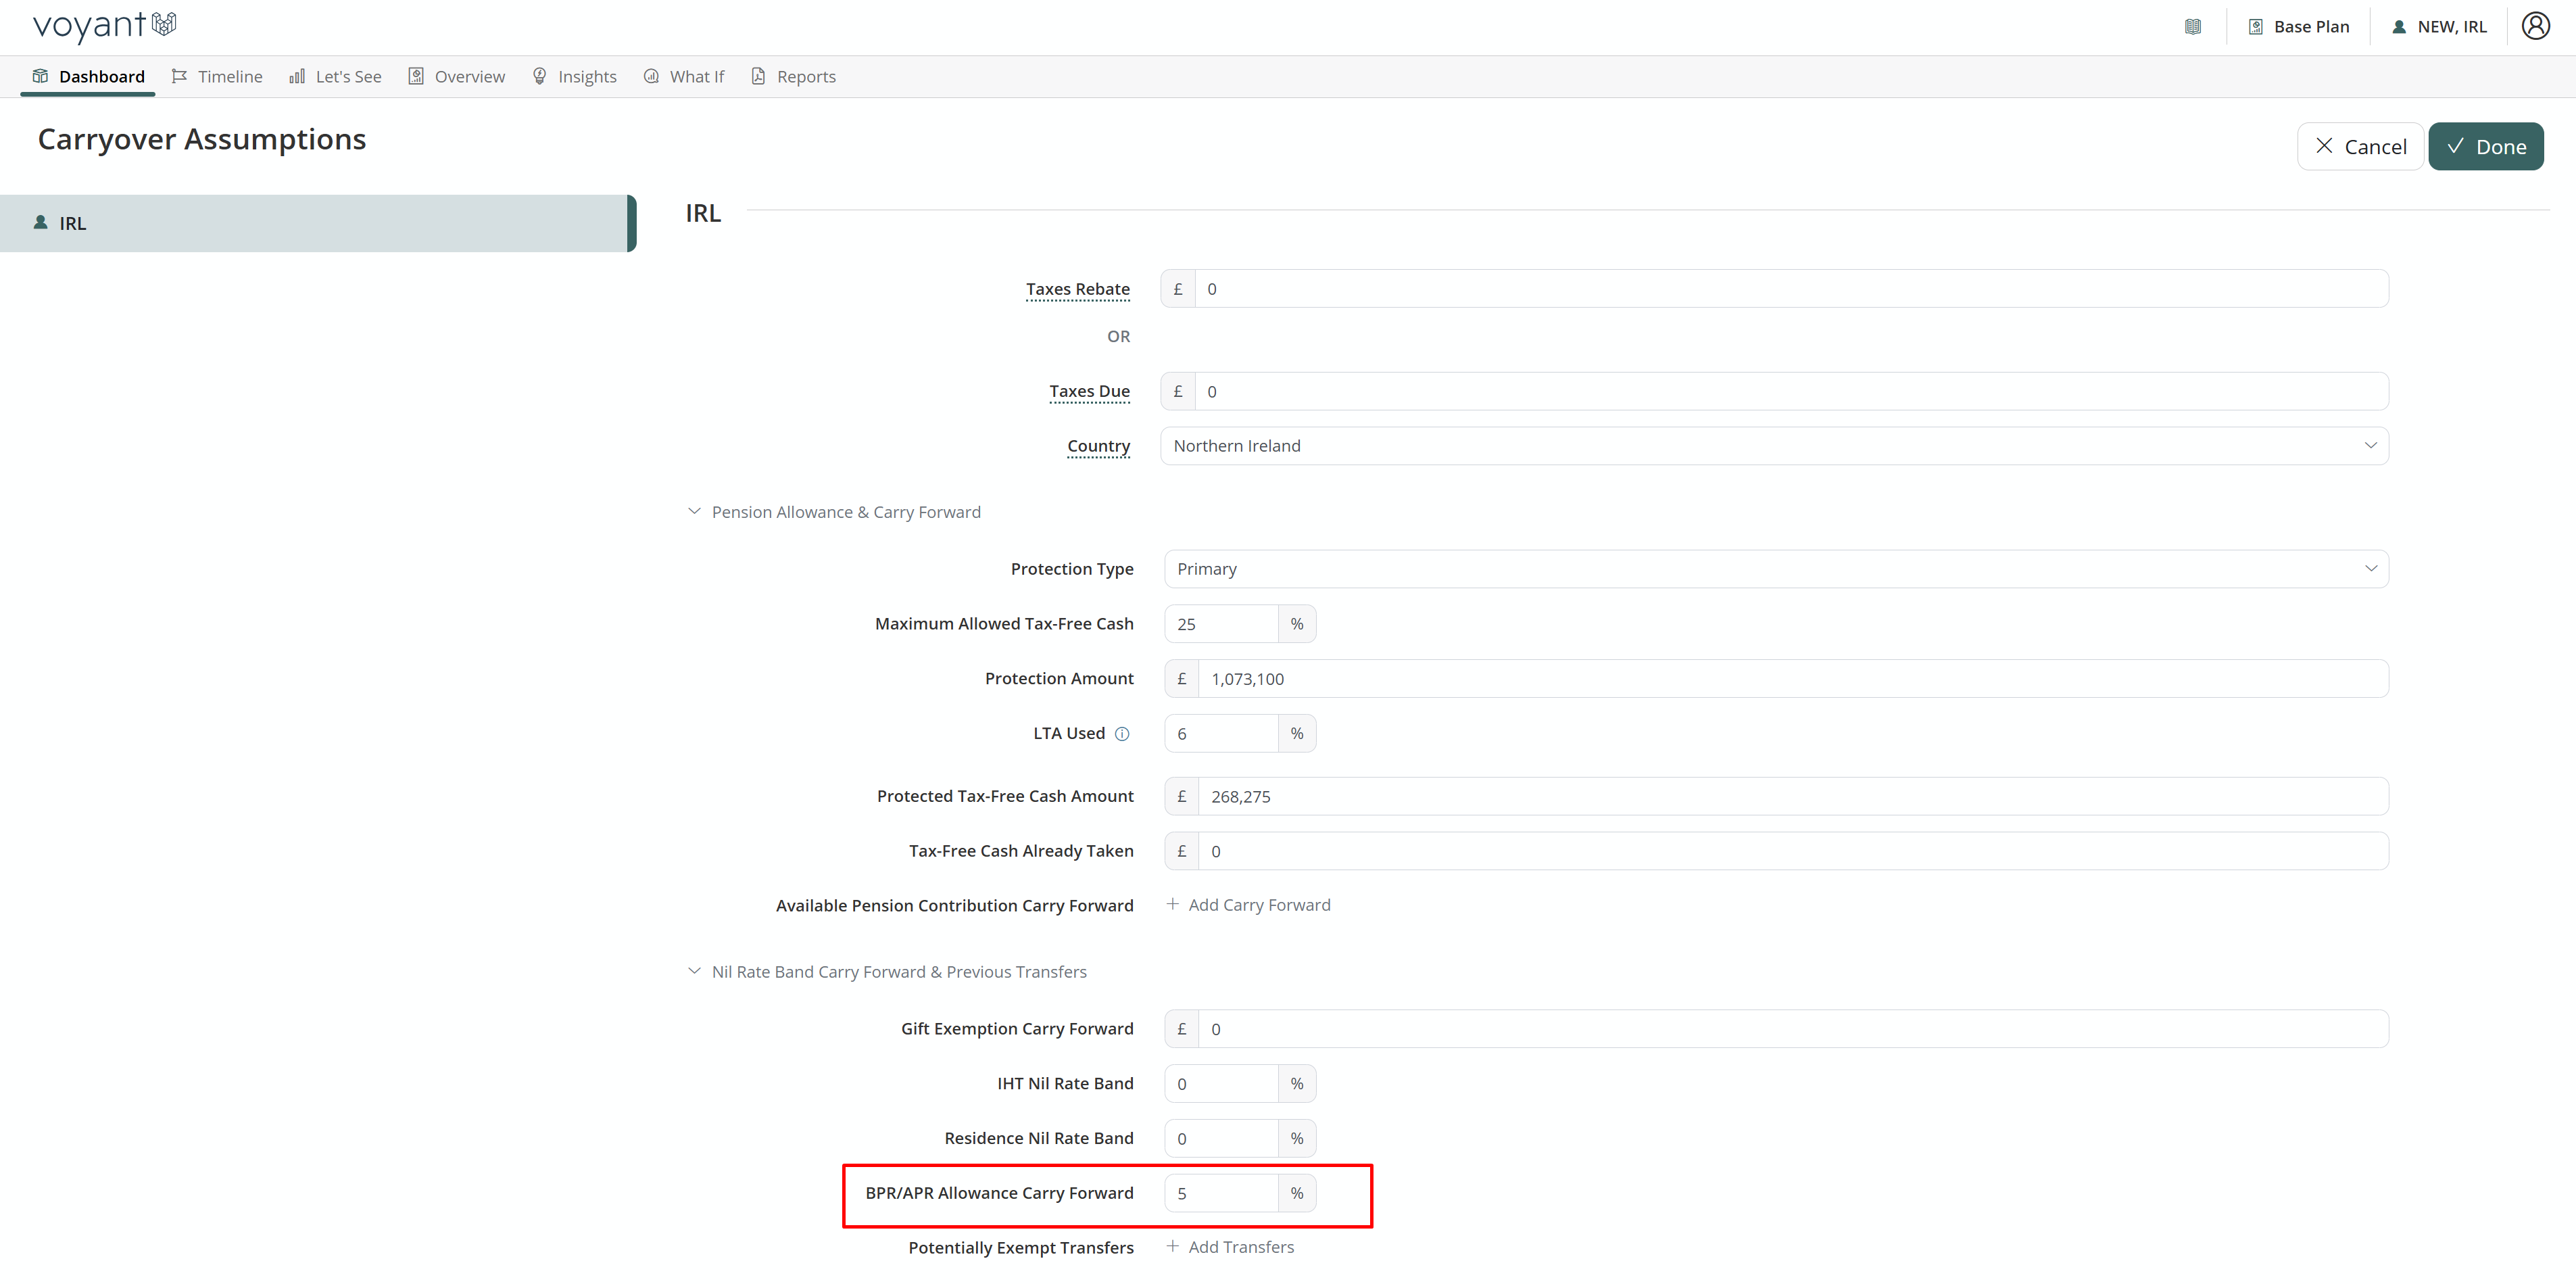Click the Country label
This screenshot has width=2576, height=1284.
tap(1098, 446)
